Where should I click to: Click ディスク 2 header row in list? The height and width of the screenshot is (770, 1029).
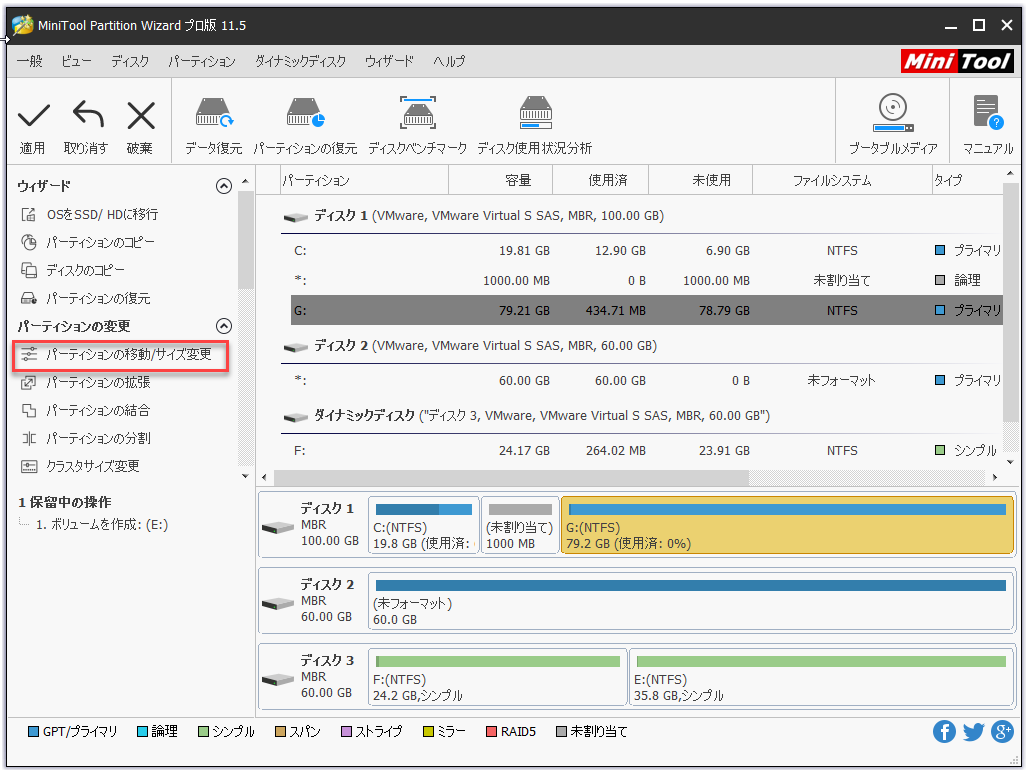pos(641,346)
